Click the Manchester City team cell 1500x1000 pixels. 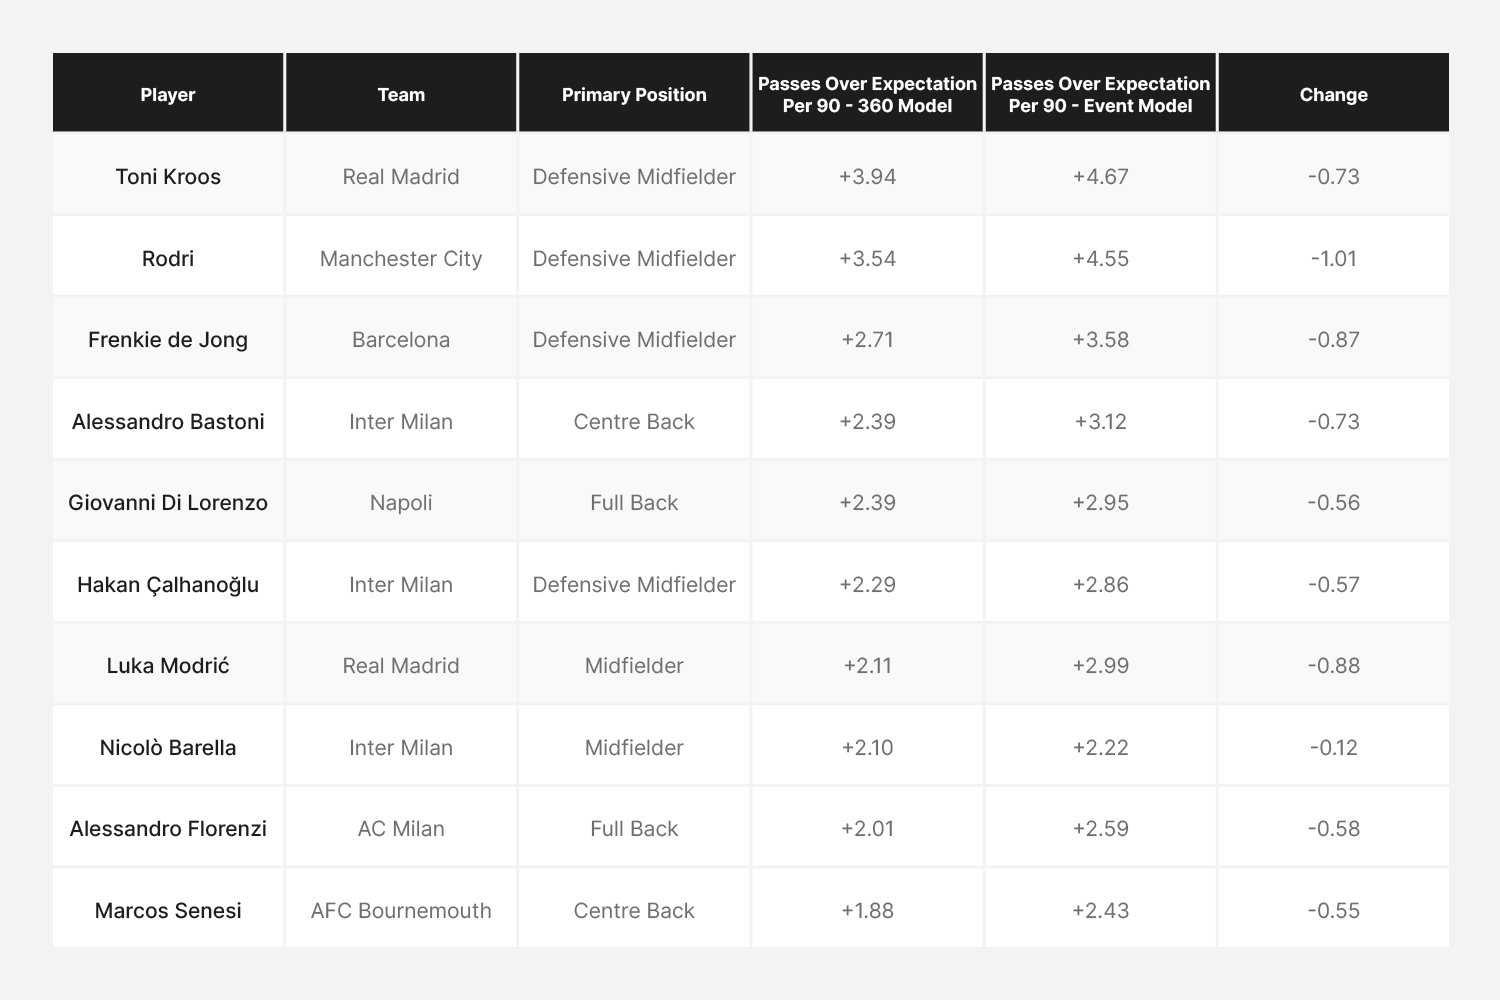tap(401, 259)
